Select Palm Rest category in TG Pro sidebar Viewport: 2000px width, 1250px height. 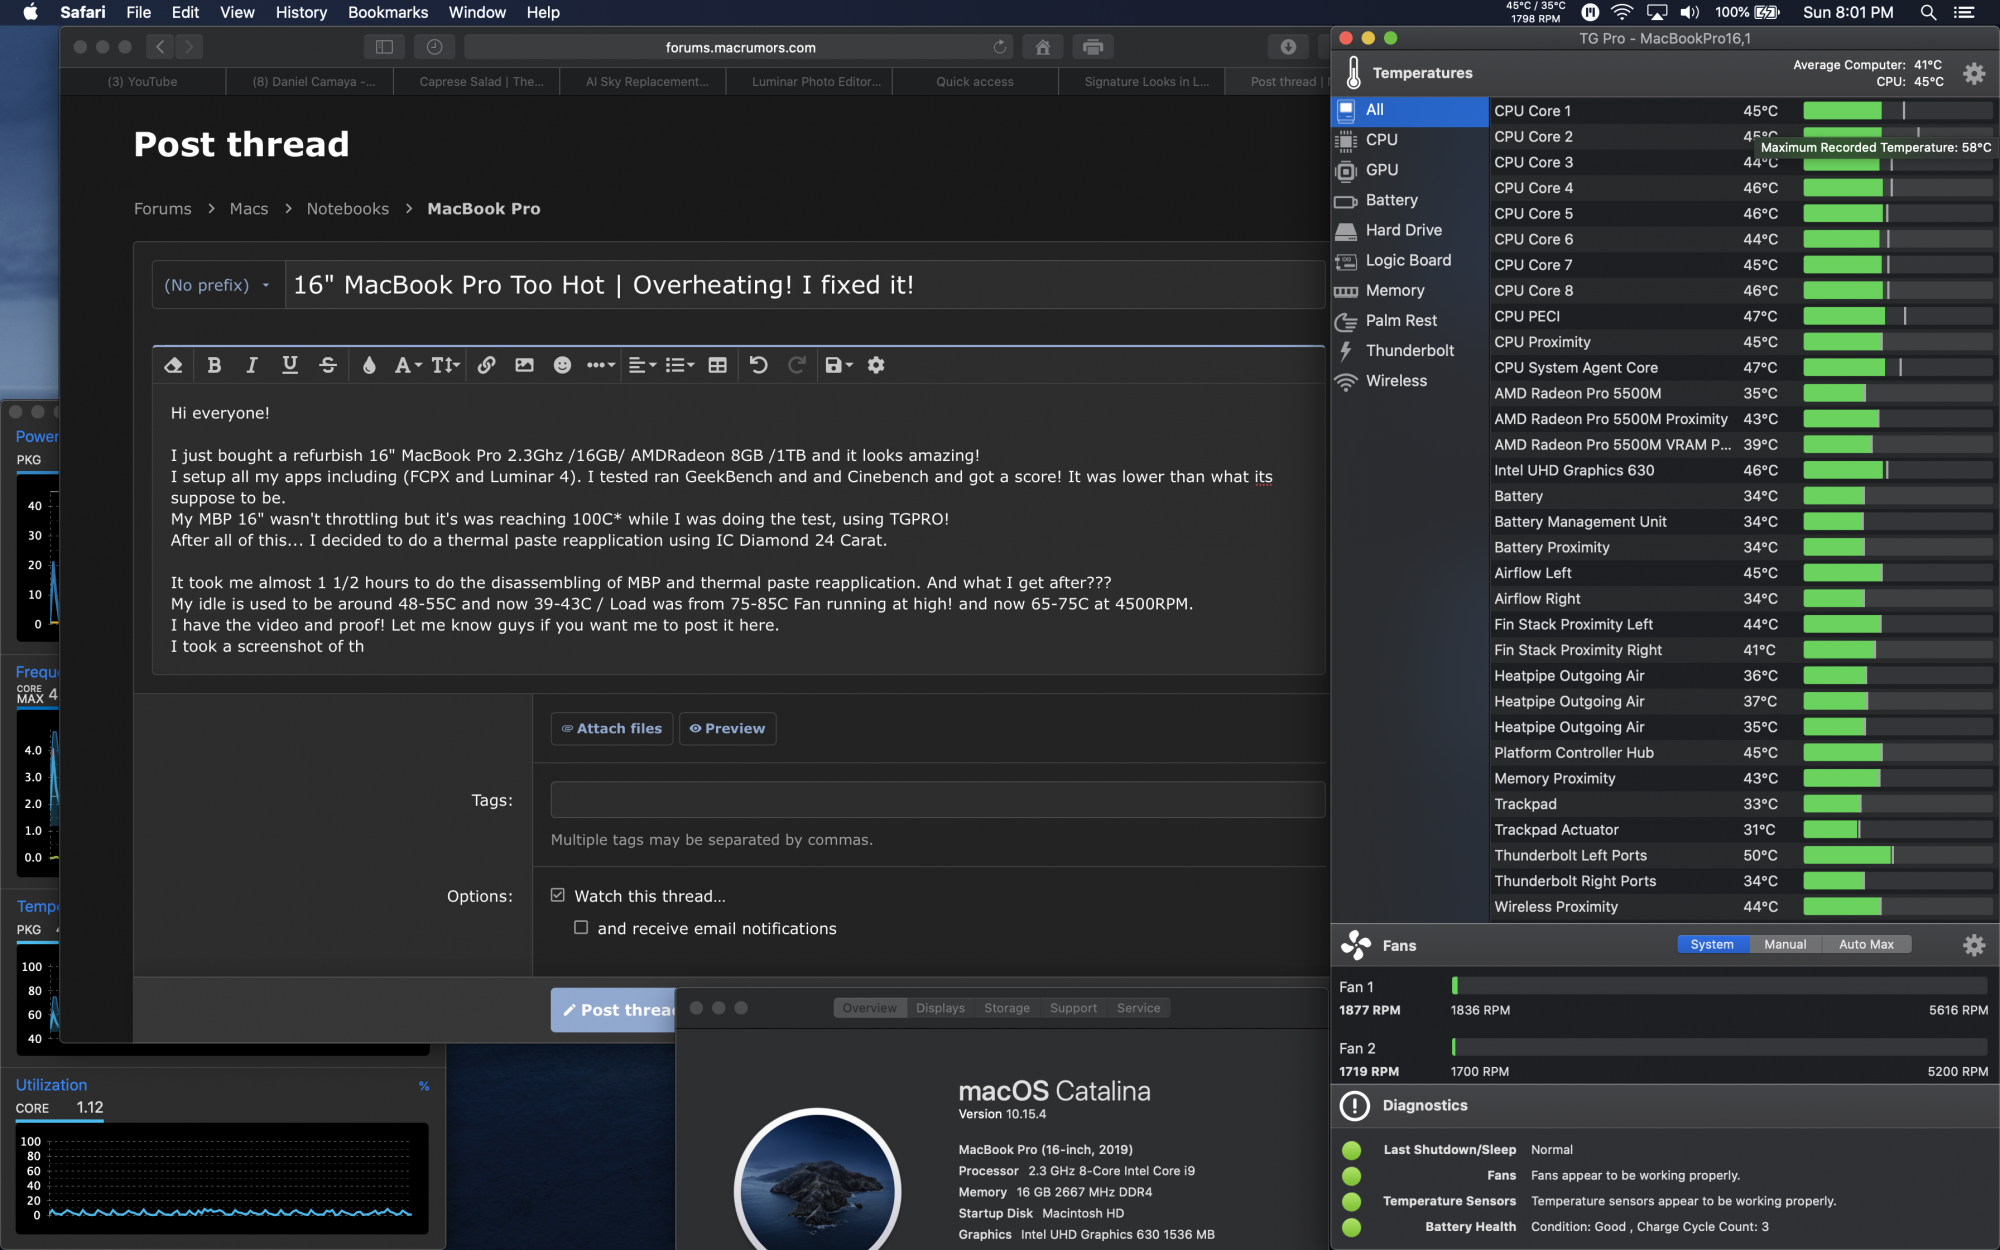point(1409,320)
